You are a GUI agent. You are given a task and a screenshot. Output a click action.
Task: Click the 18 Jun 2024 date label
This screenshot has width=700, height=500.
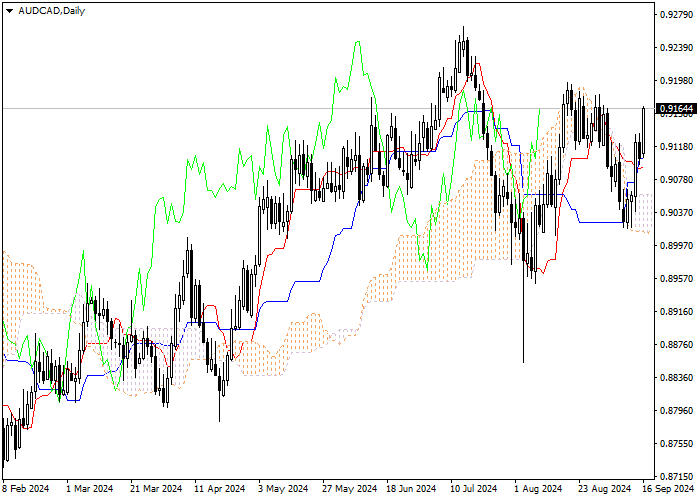tap(411, 489)
